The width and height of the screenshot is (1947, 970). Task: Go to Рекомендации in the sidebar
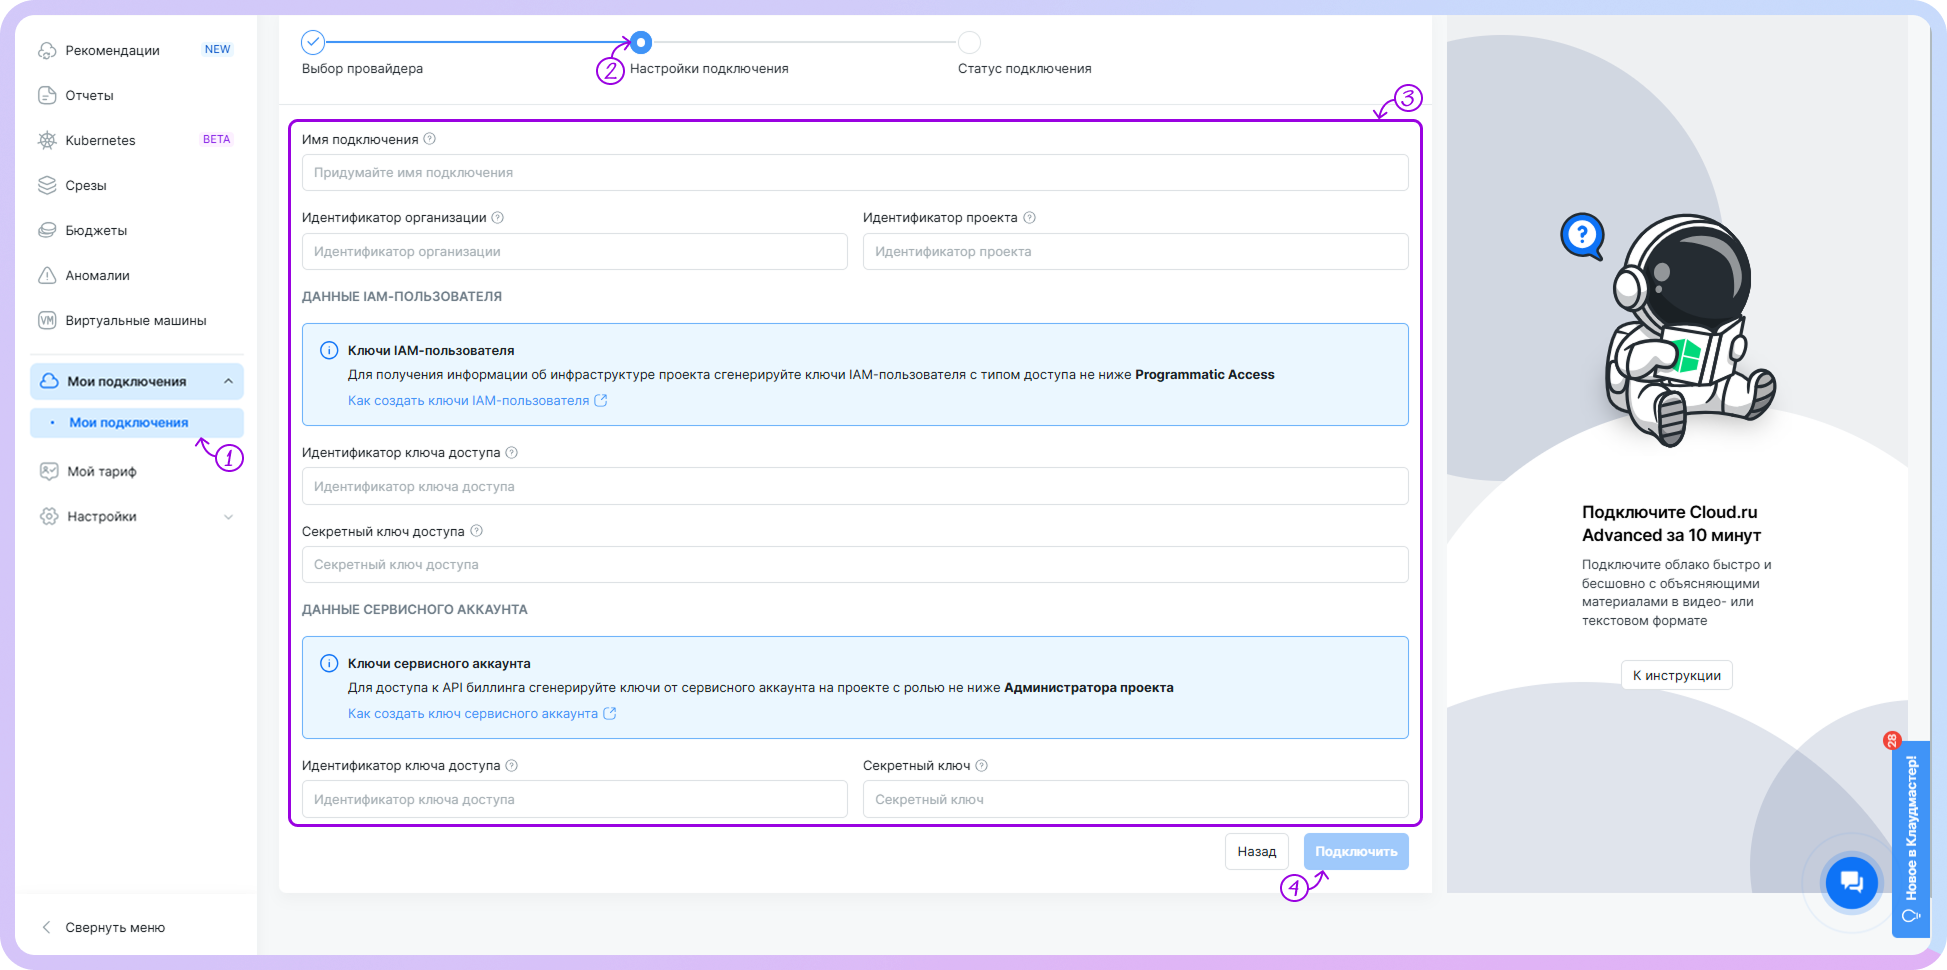coord(112,50)
